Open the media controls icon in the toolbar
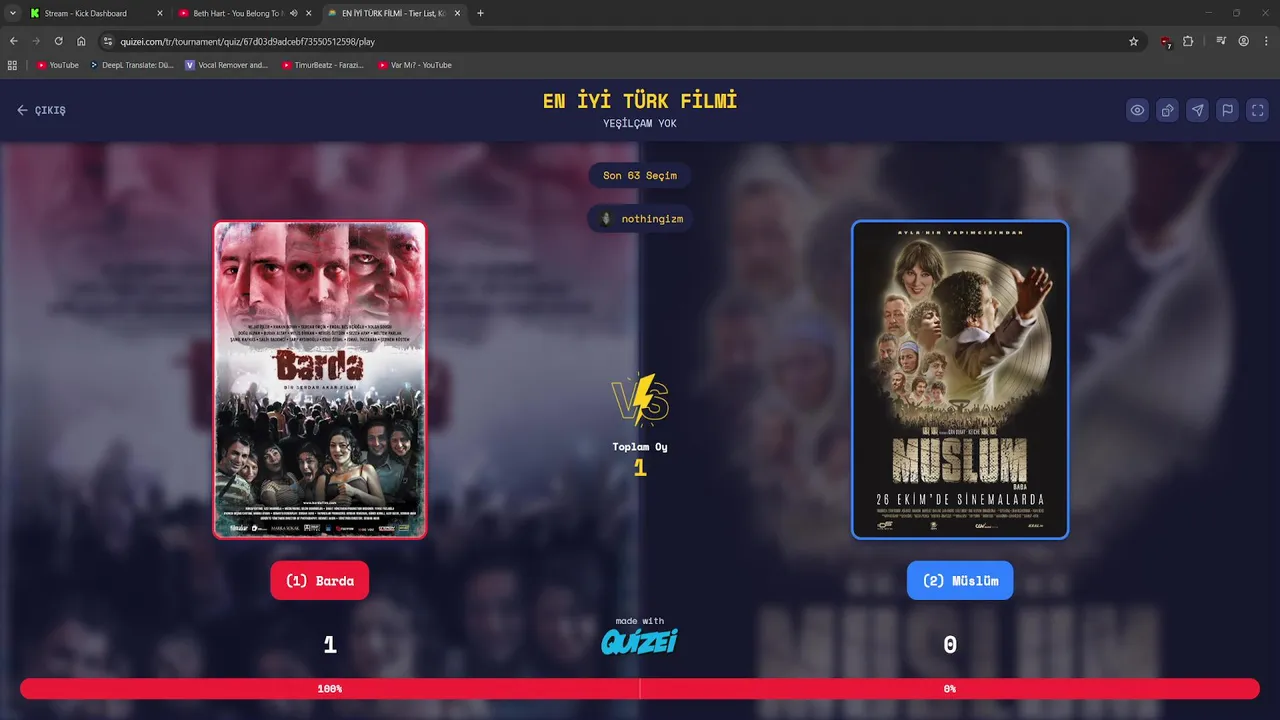The height and width of the screenshot is (720, 1280). (1221, 41)
